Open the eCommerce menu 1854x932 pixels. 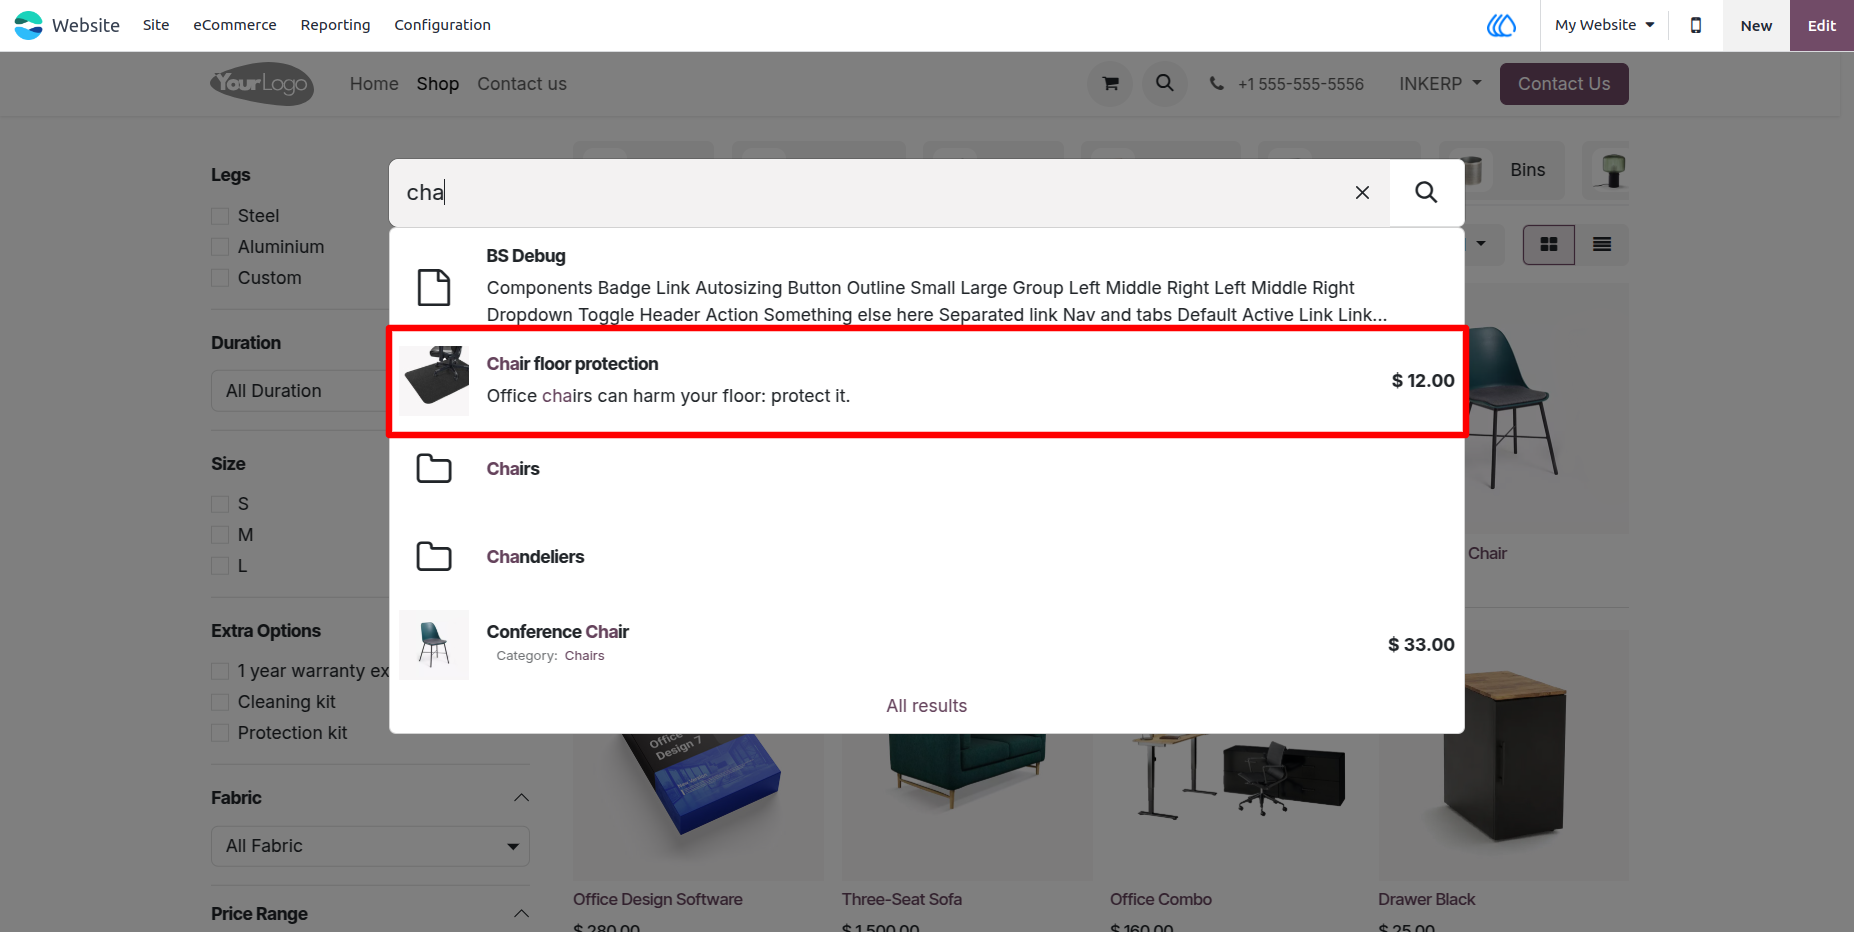[235, 25]
